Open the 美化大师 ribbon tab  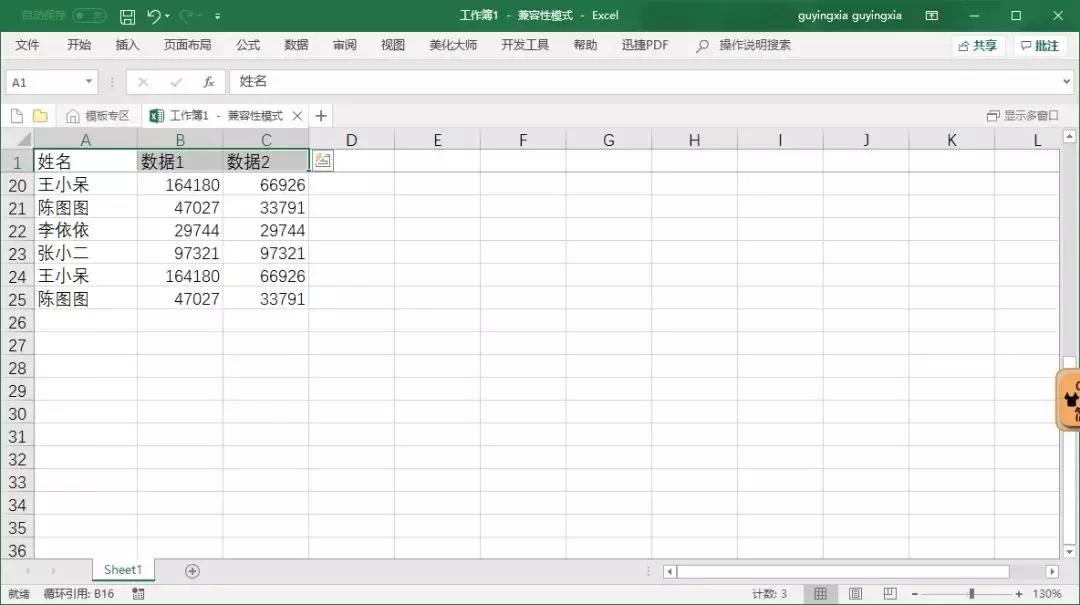pos(452,45)
